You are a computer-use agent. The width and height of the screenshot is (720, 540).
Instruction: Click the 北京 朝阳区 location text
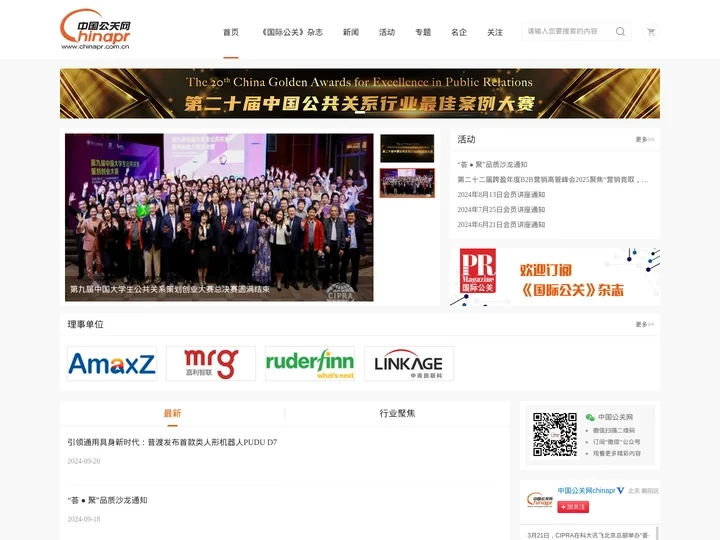click(643, 491)
